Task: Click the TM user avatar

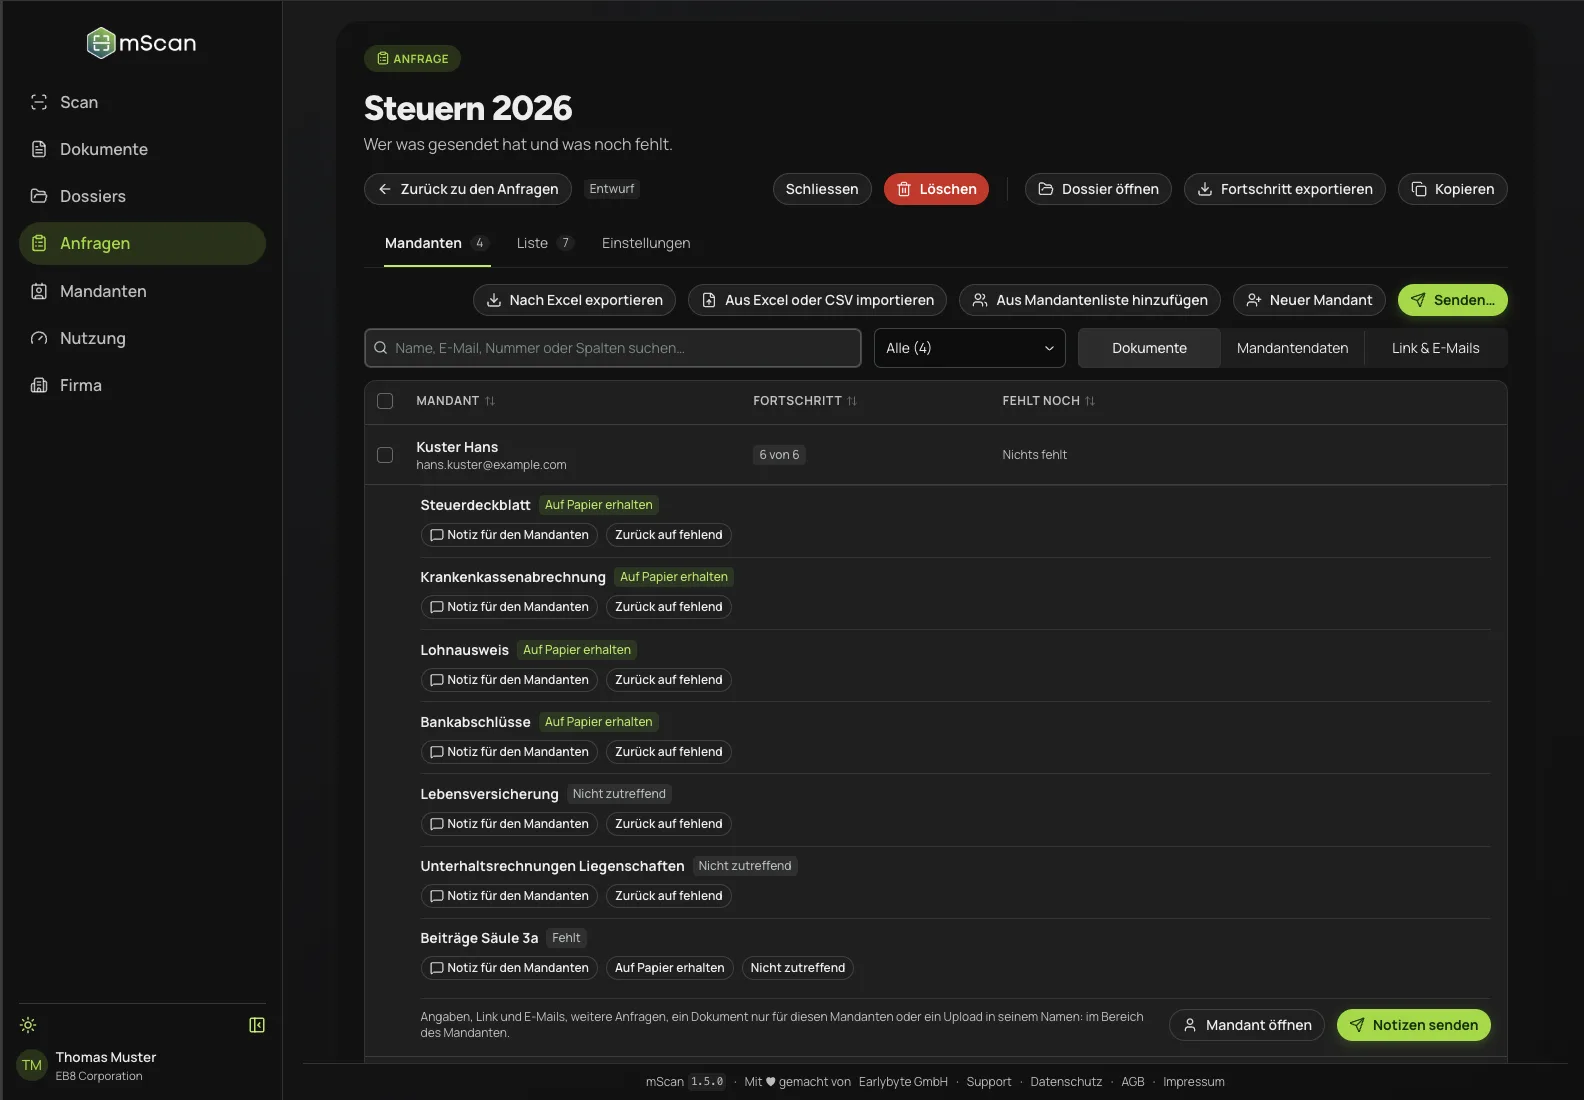Action: pos(32,1065)
